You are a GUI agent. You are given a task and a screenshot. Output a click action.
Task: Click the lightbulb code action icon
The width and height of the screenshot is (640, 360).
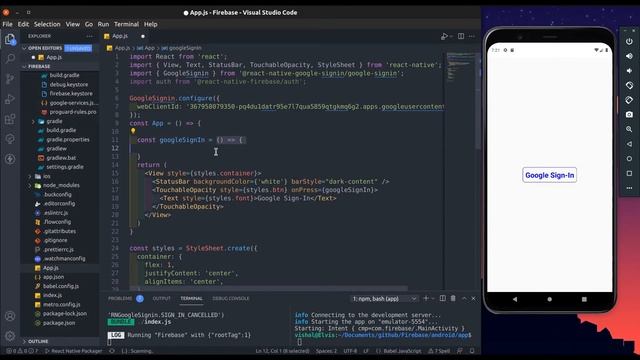pyautogui.click(x=133, y=131)
